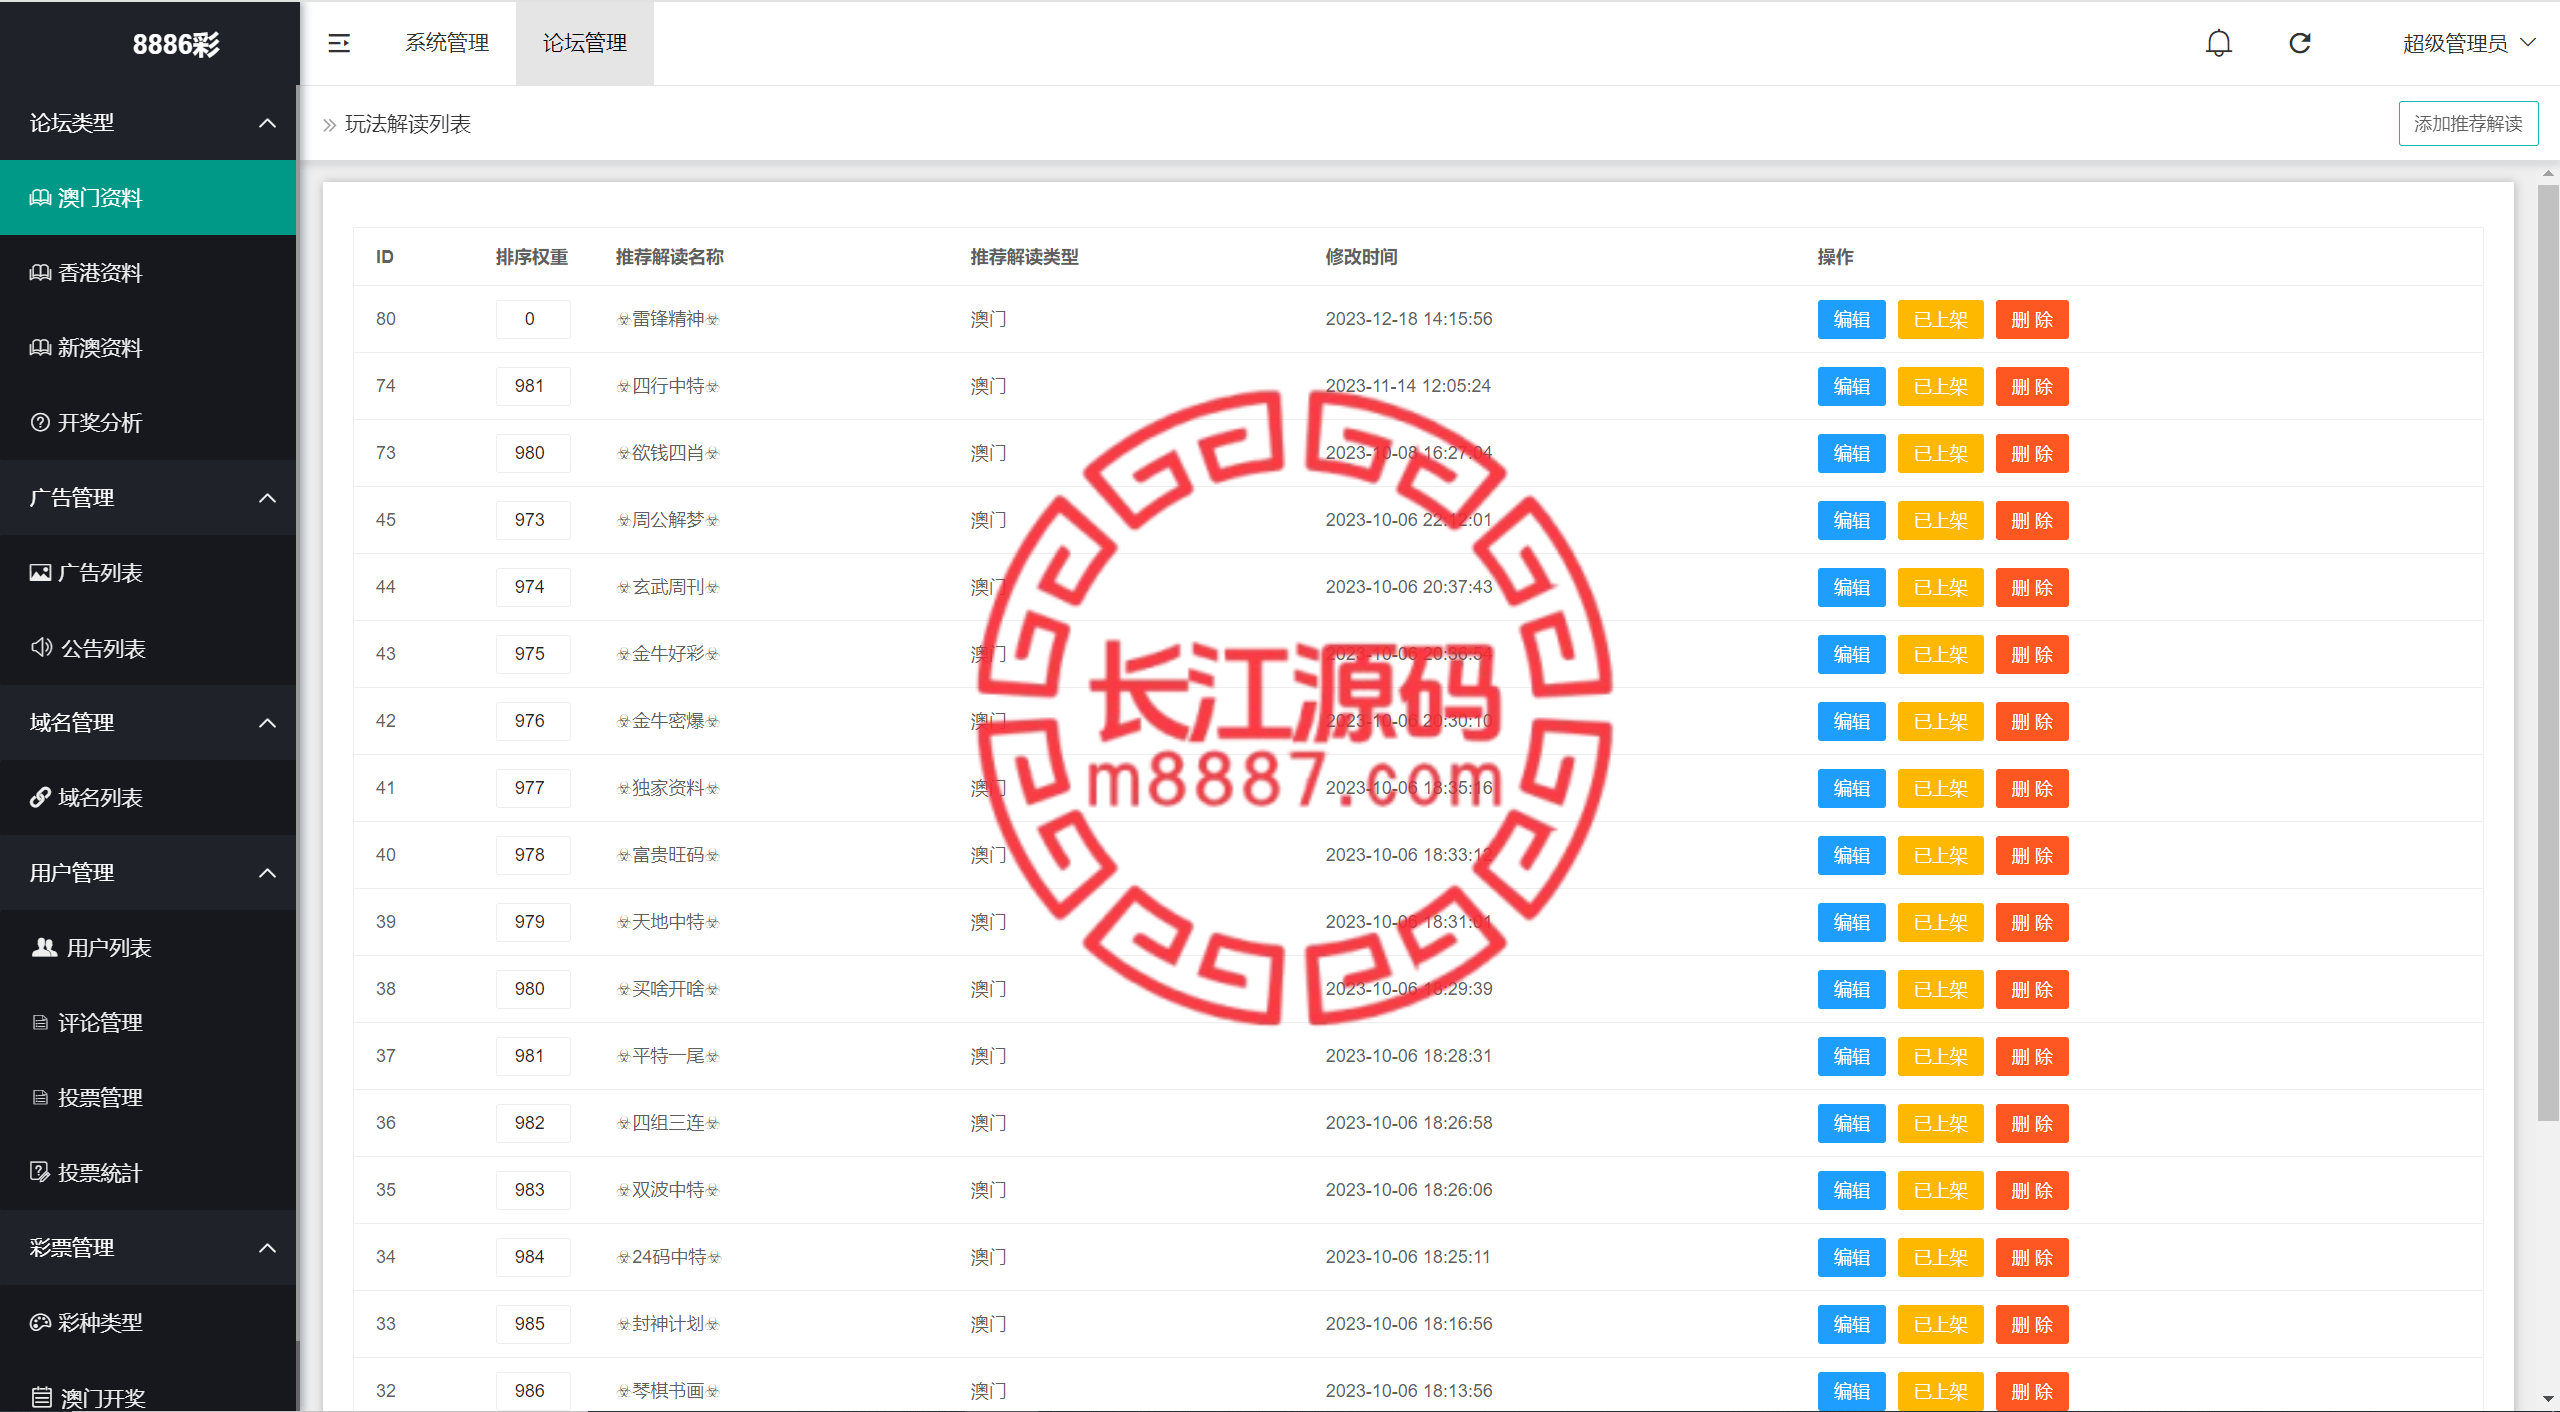Delete the 24码中特 row
Image resolution: width=2560 pixels, height=1412 pixels.
2032,1257
